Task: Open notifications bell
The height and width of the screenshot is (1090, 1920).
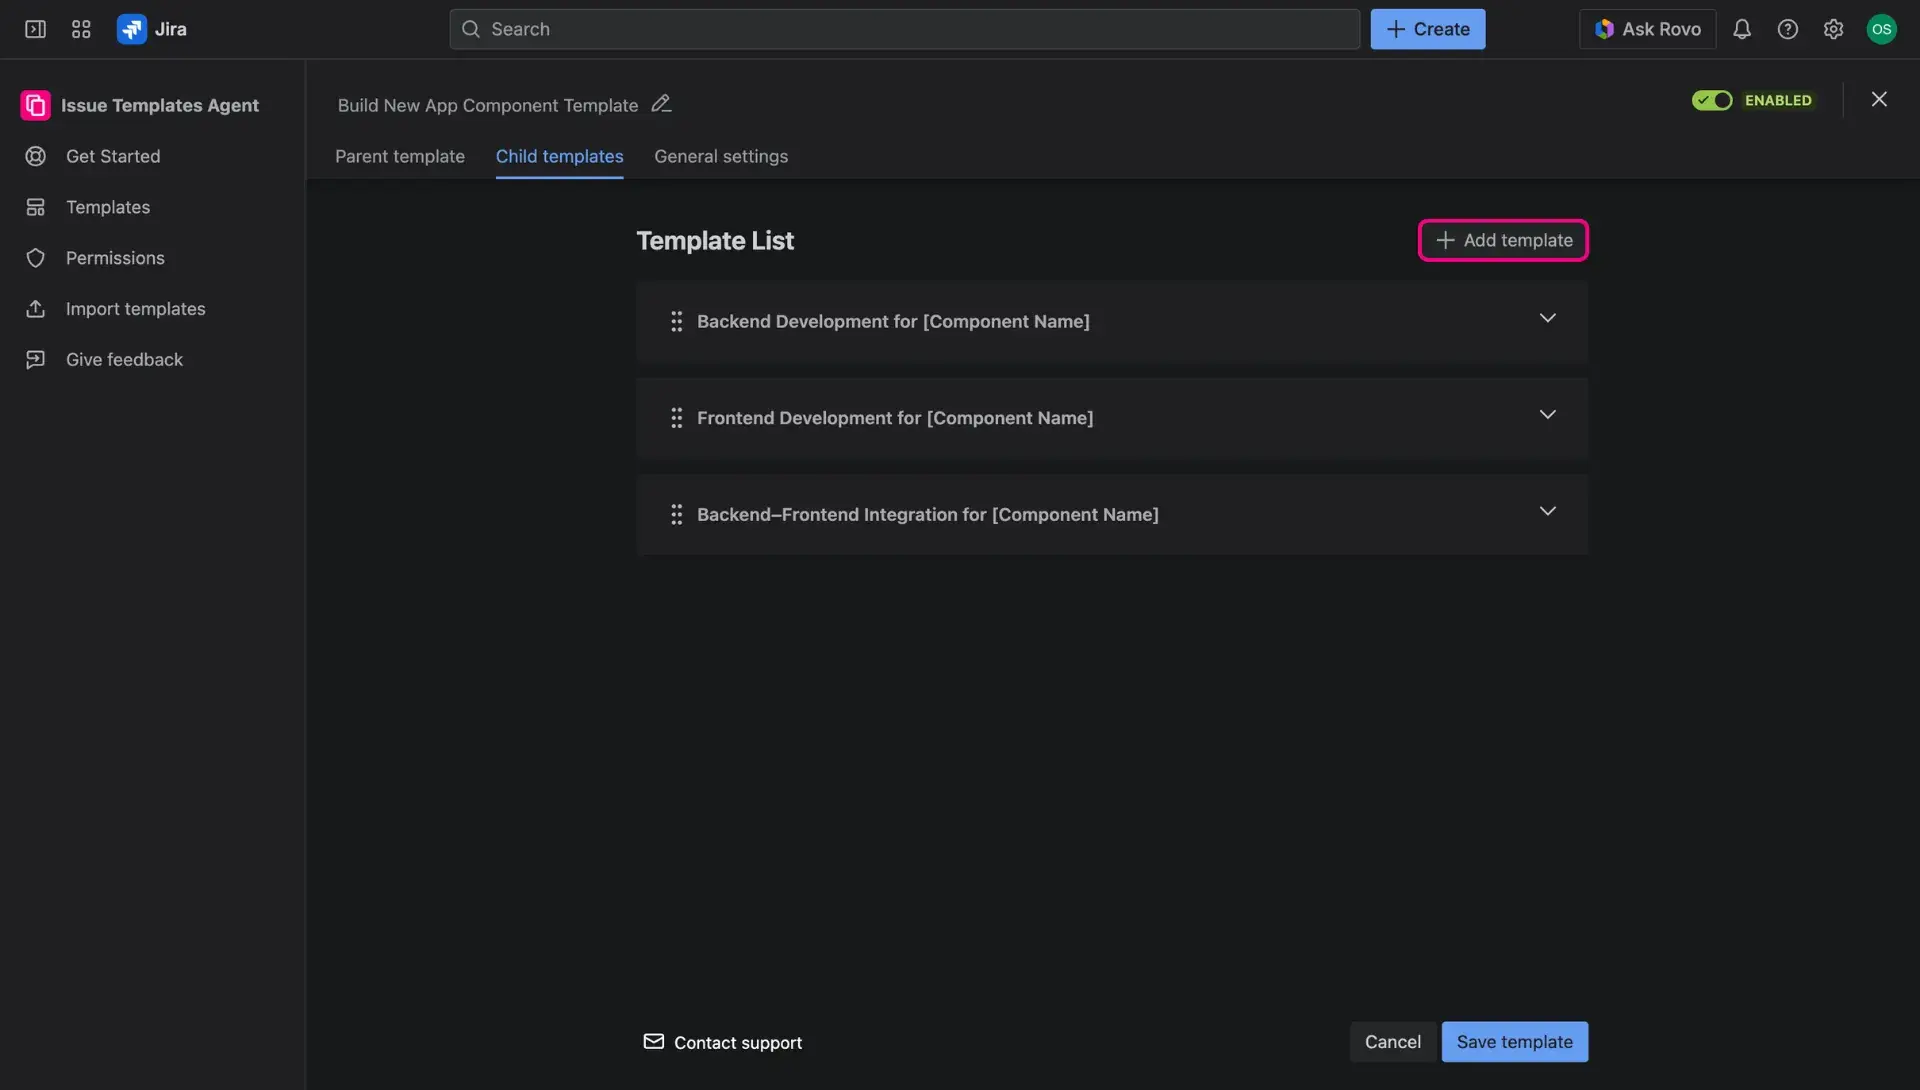Action: coord(1742,29)
